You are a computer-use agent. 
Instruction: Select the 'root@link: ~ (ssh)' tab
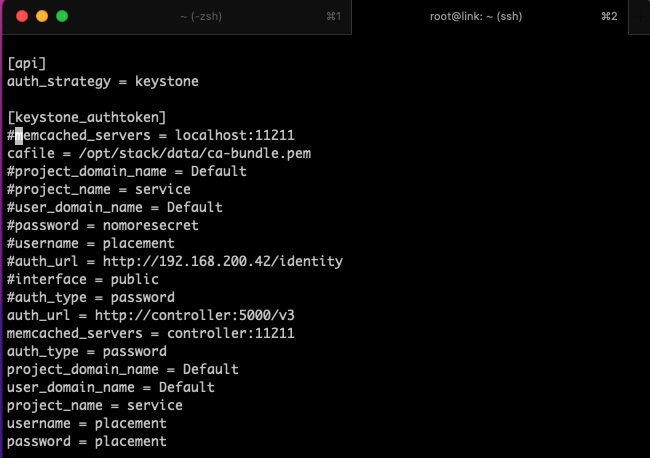(x=475, y=17)
